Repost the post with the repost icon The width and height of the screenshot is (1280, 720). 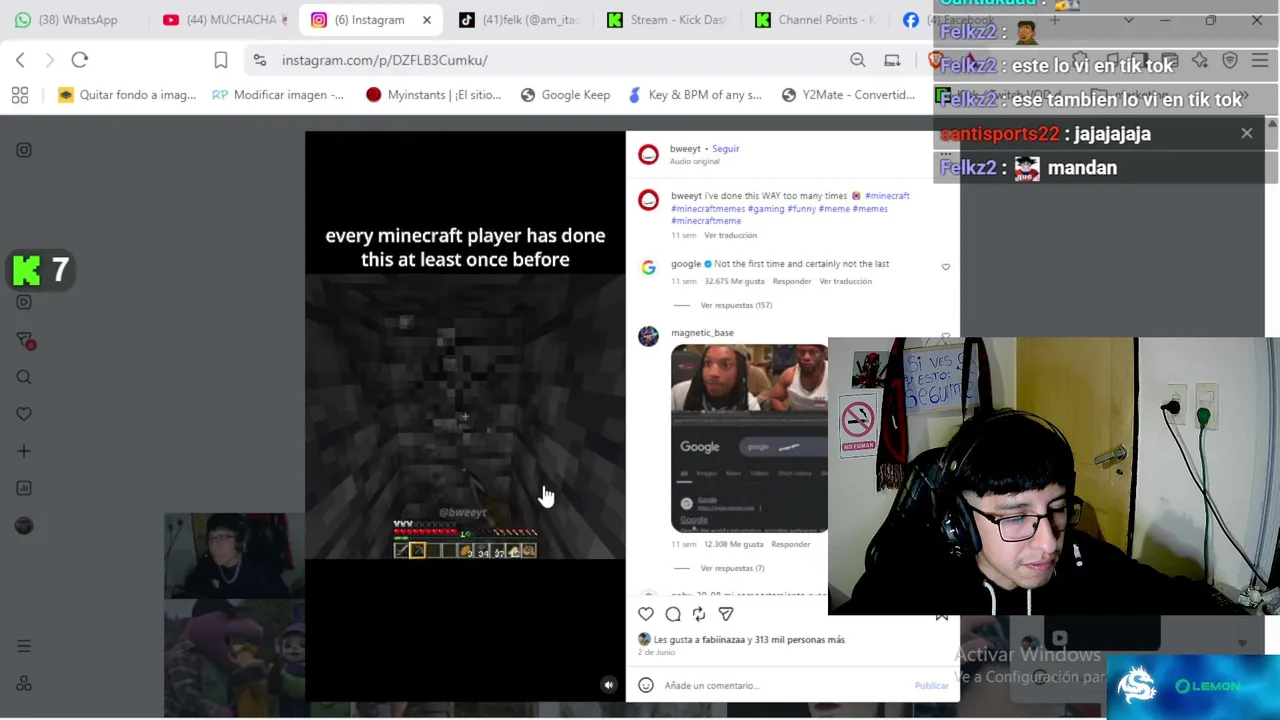tap(699, 614)
